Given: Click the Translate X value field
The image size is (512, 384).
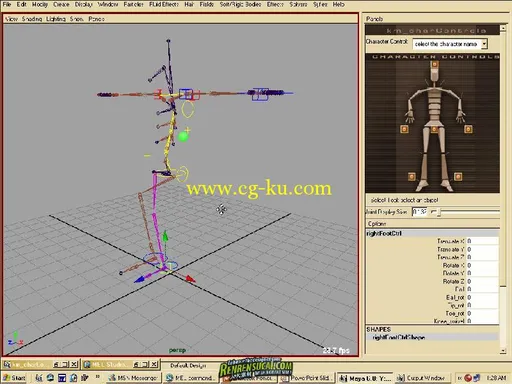Looking at the screenshot, I should 482,241.
